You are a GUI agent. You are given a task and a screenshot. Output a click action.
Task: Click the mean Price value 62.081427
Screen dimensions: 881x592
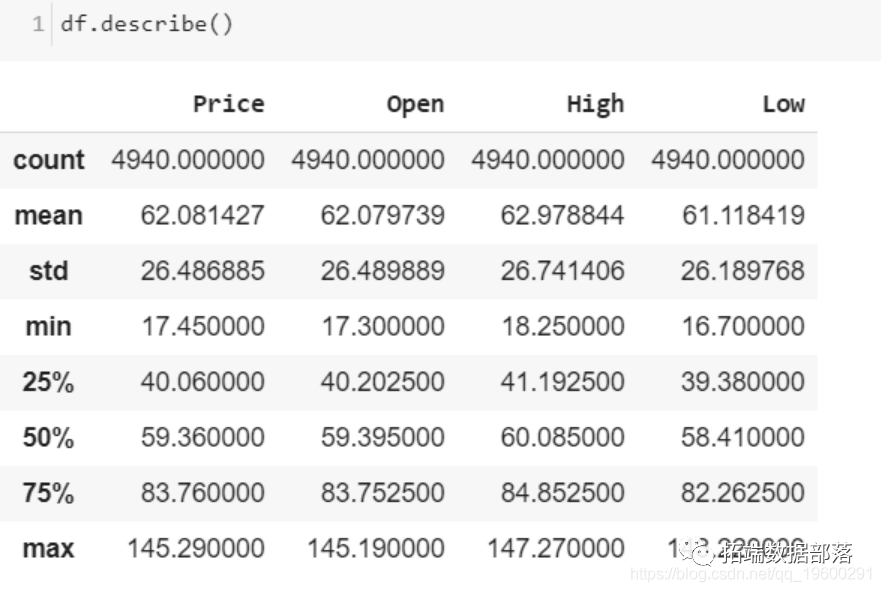[x=202, y=215]
